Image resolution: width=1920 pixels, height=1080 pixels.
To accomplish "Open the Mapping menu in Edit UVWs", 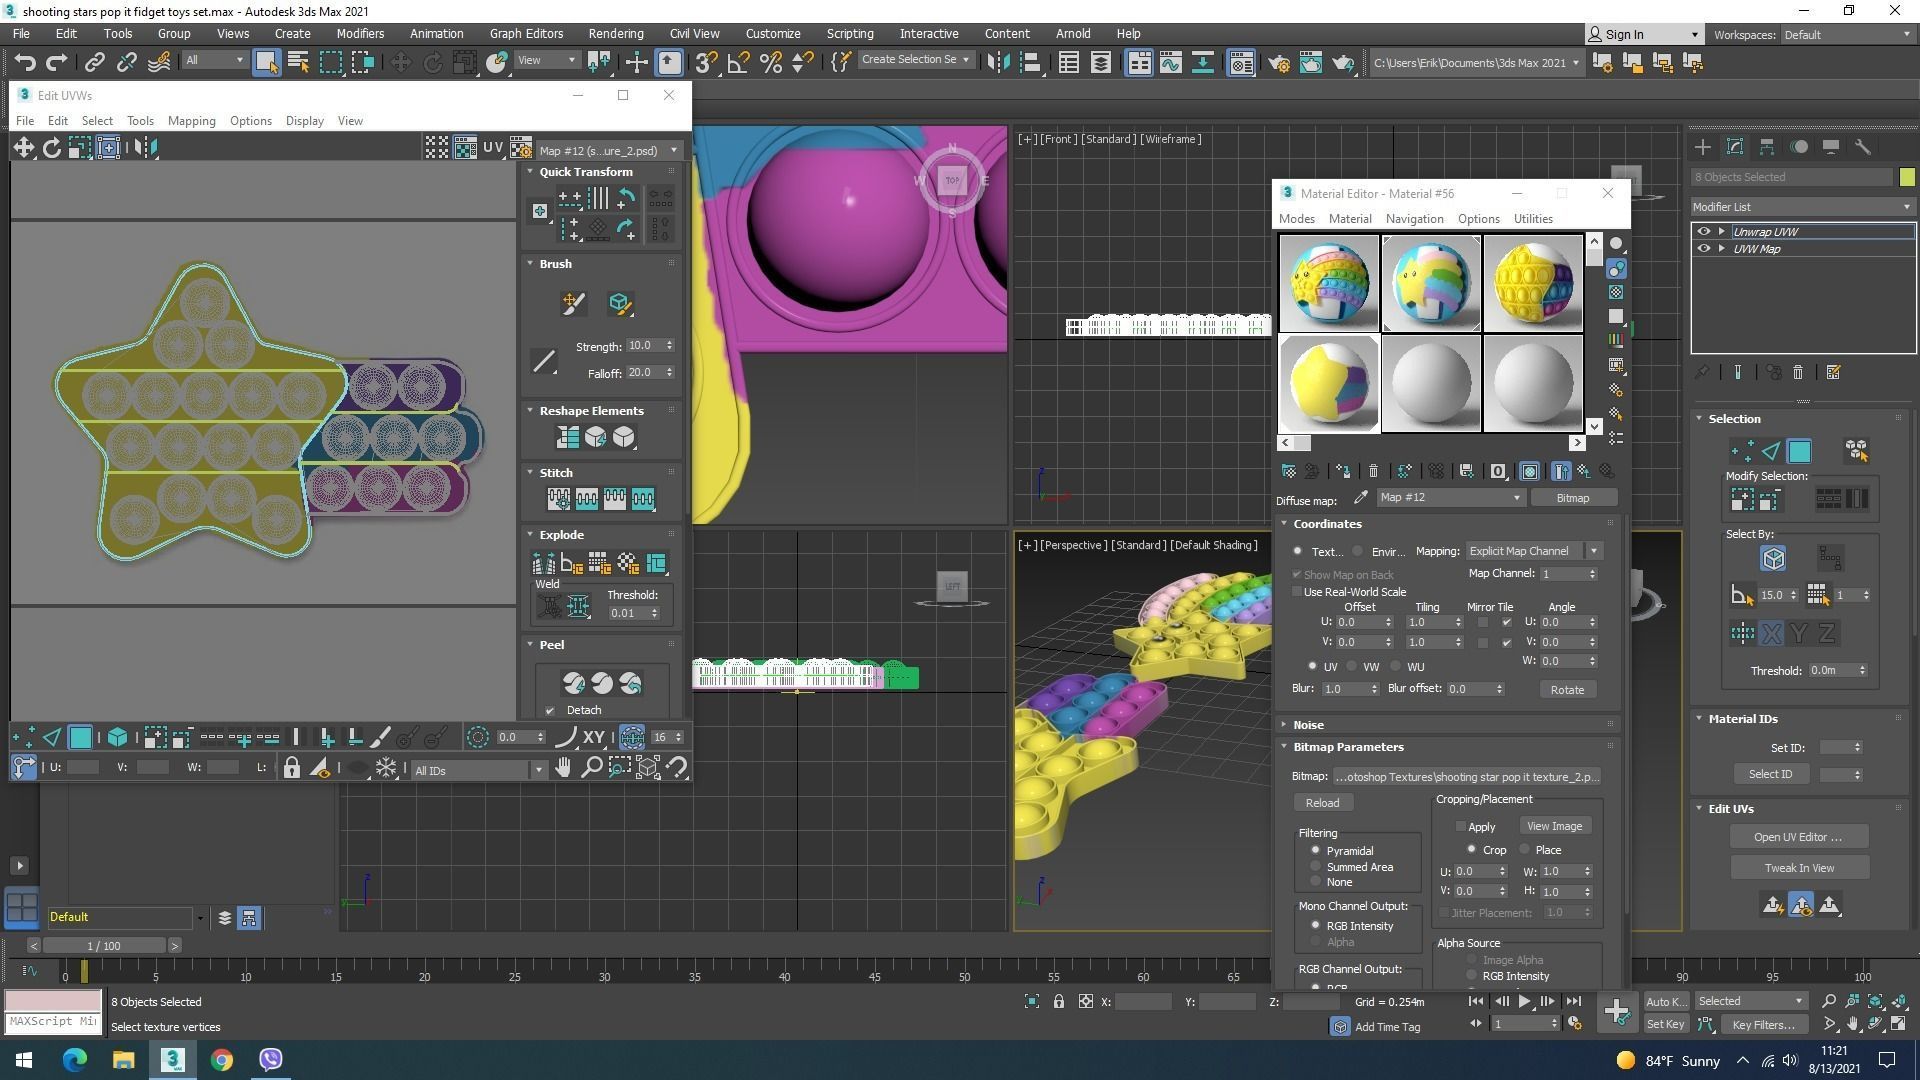I will click(x=191, y=121).
